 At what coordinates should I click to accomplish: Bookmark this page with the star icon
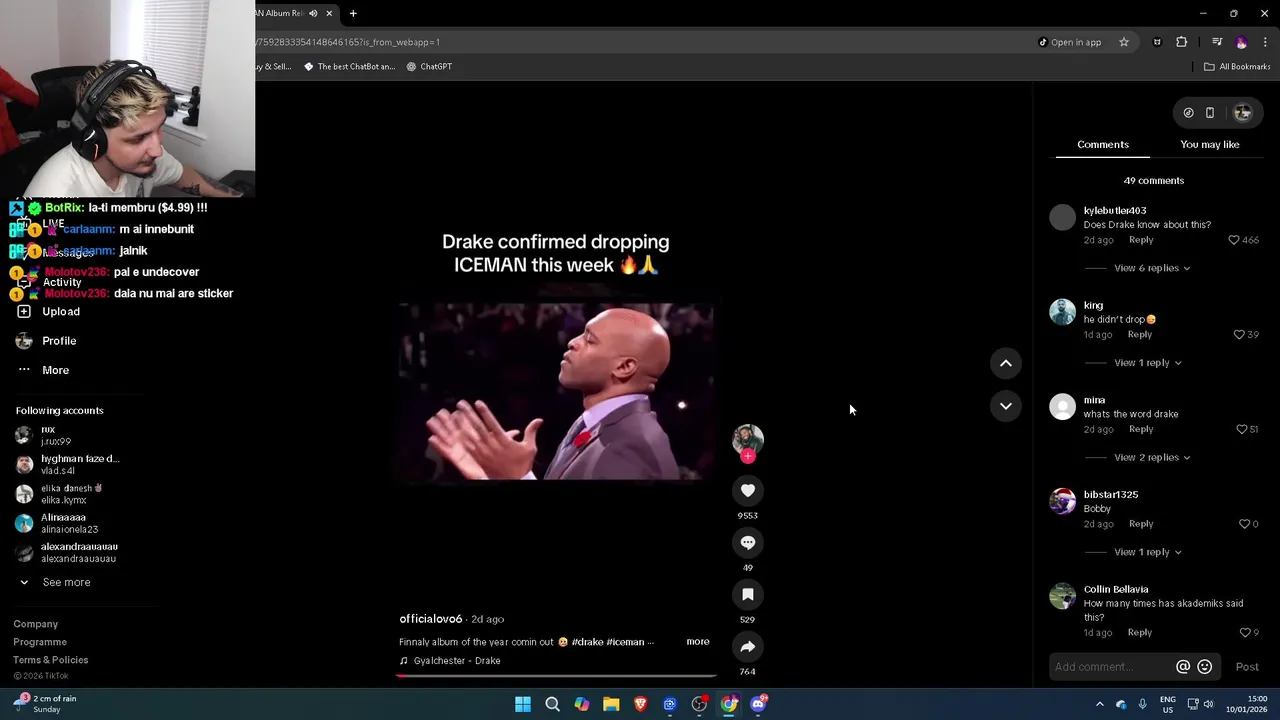tap(1123, 42)
